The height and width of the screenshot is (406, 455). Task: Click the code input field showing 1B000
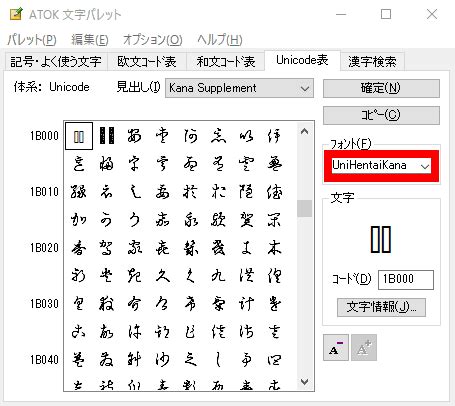click(x=406, y=279)
